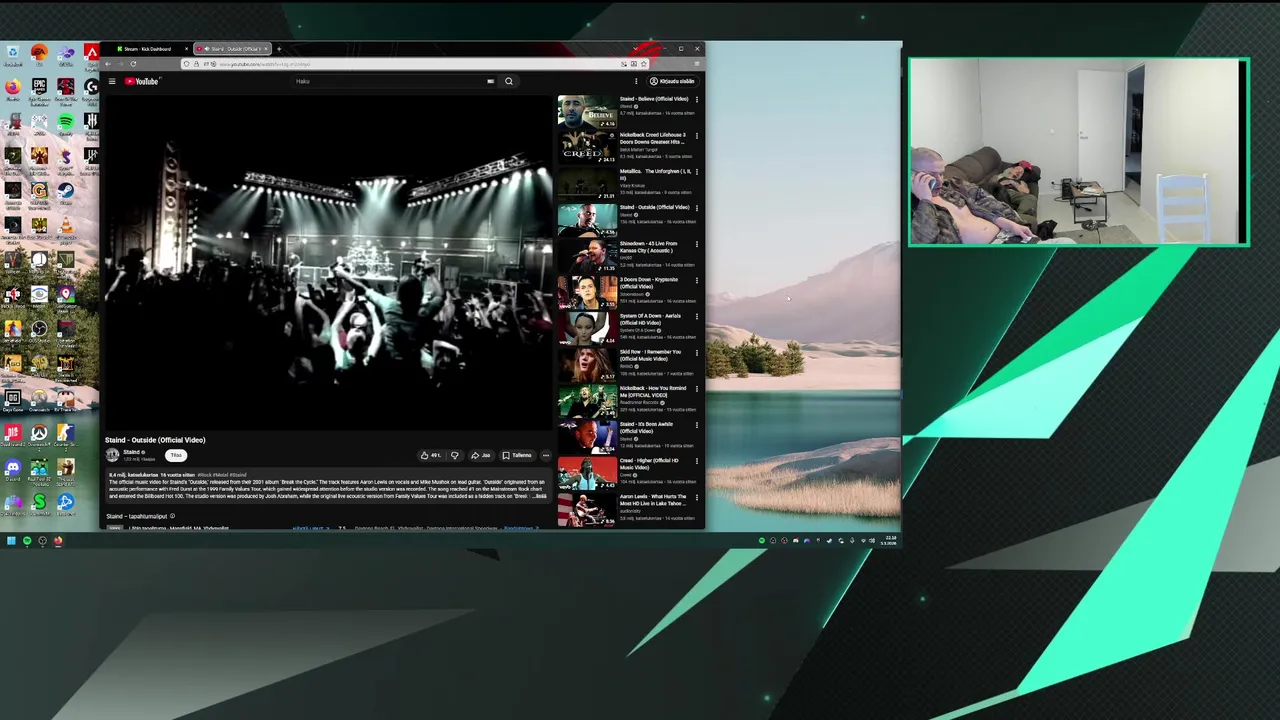
Task: Click the Jaa share button
Action: tap(481, 456)
